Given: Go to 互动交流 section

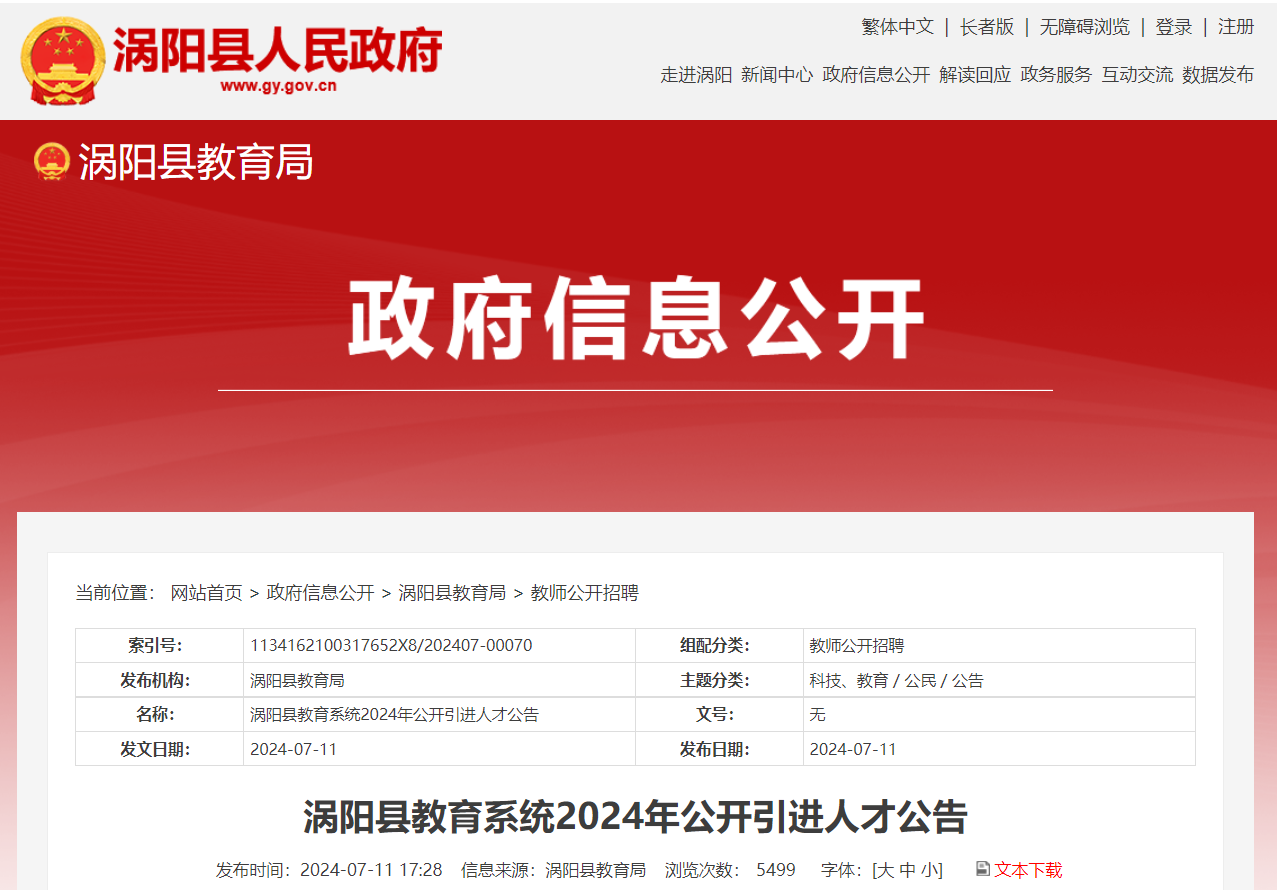Looking at the screenshot, I should coord(1136,75).
